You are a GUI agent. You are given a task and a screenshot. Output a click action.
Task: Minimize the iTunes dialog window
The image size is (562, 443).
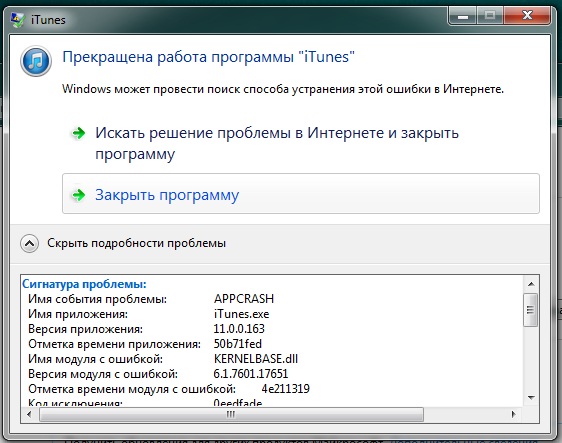[x=463, y=15]
